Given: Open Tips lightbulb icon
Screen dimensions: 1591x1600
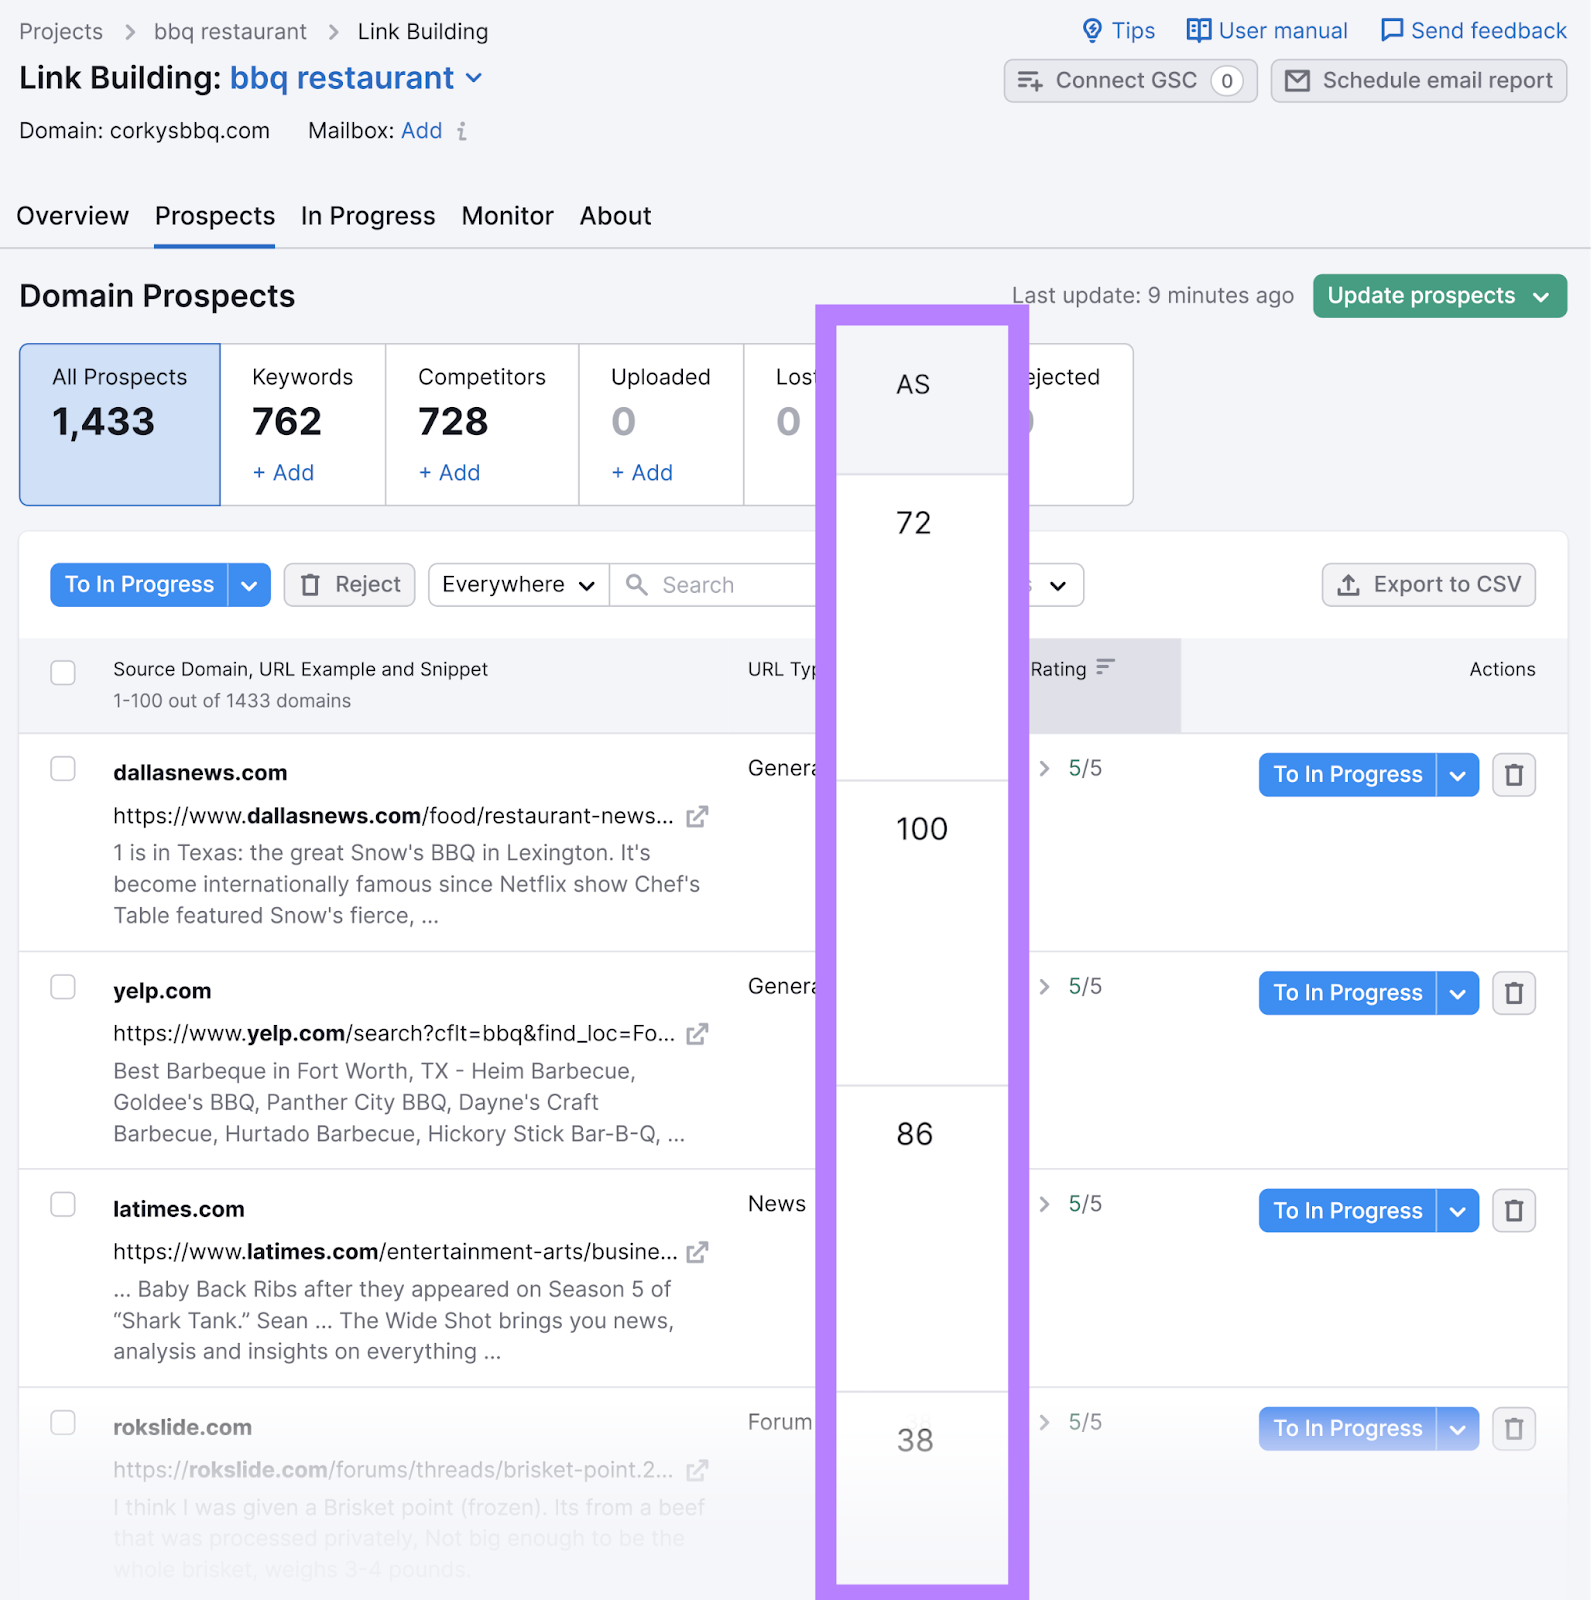Looking at the screenshot, I should (1092, 31).
